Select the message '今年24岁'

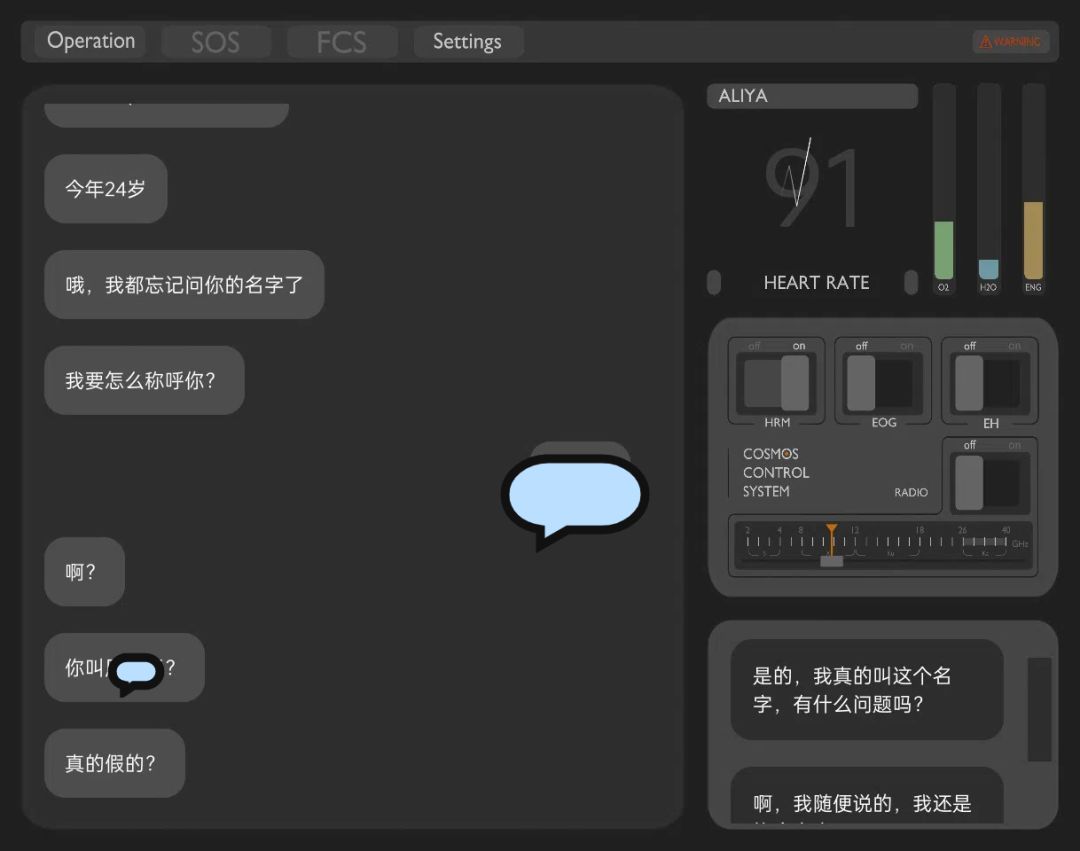pyautogui.click(x=105, y=189)
